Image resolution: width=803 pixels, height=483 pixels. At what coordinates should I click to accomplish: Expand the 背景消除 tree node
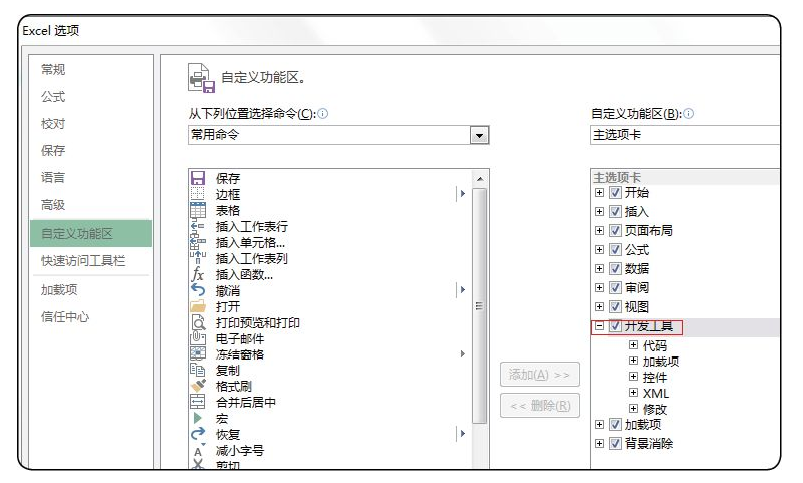click(599, 443)
